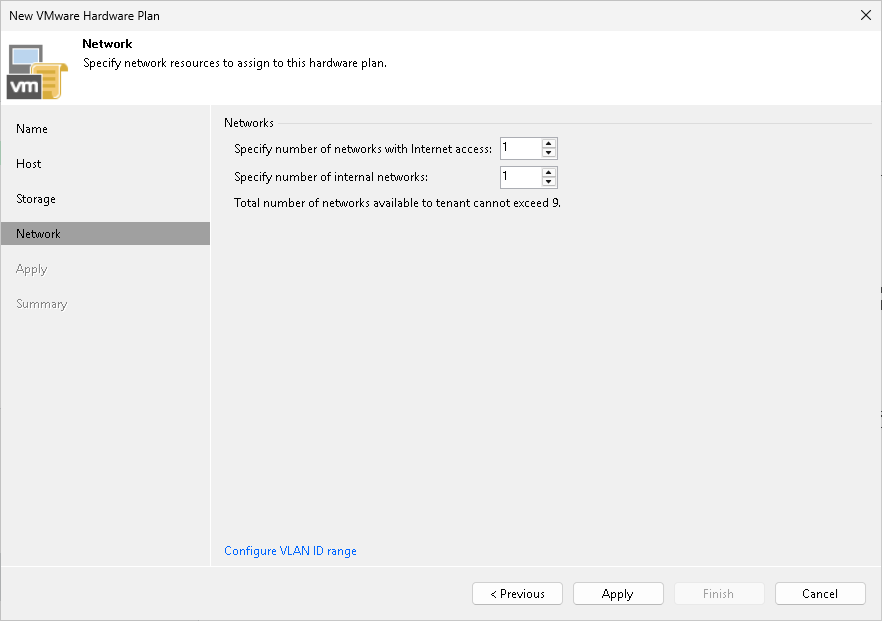Click the Cancel button
The height and width of the screenshot is (621, 882).
click(820, 593)
